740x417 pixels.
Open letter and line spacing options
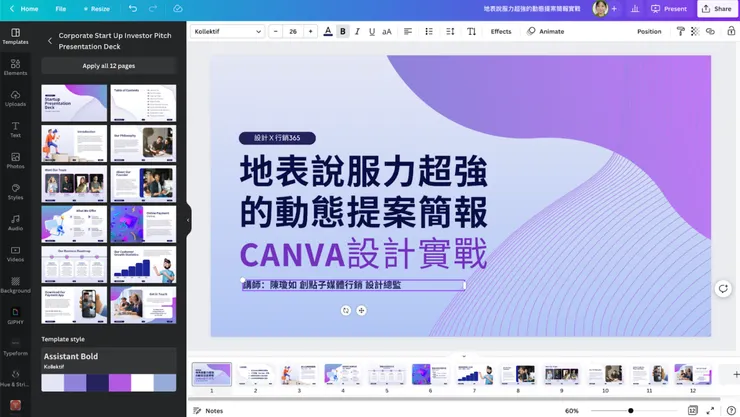click(x=450, y=32)
